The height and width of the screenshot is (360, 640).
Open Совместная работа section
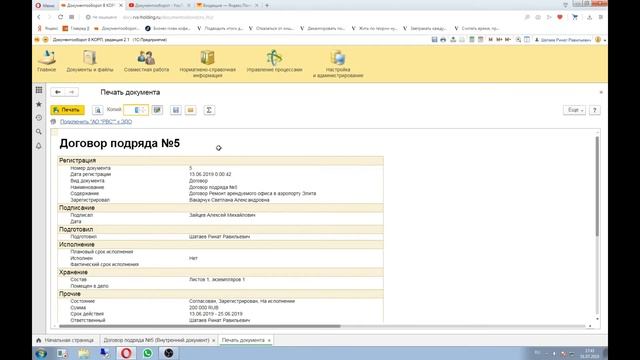point(146,61)
